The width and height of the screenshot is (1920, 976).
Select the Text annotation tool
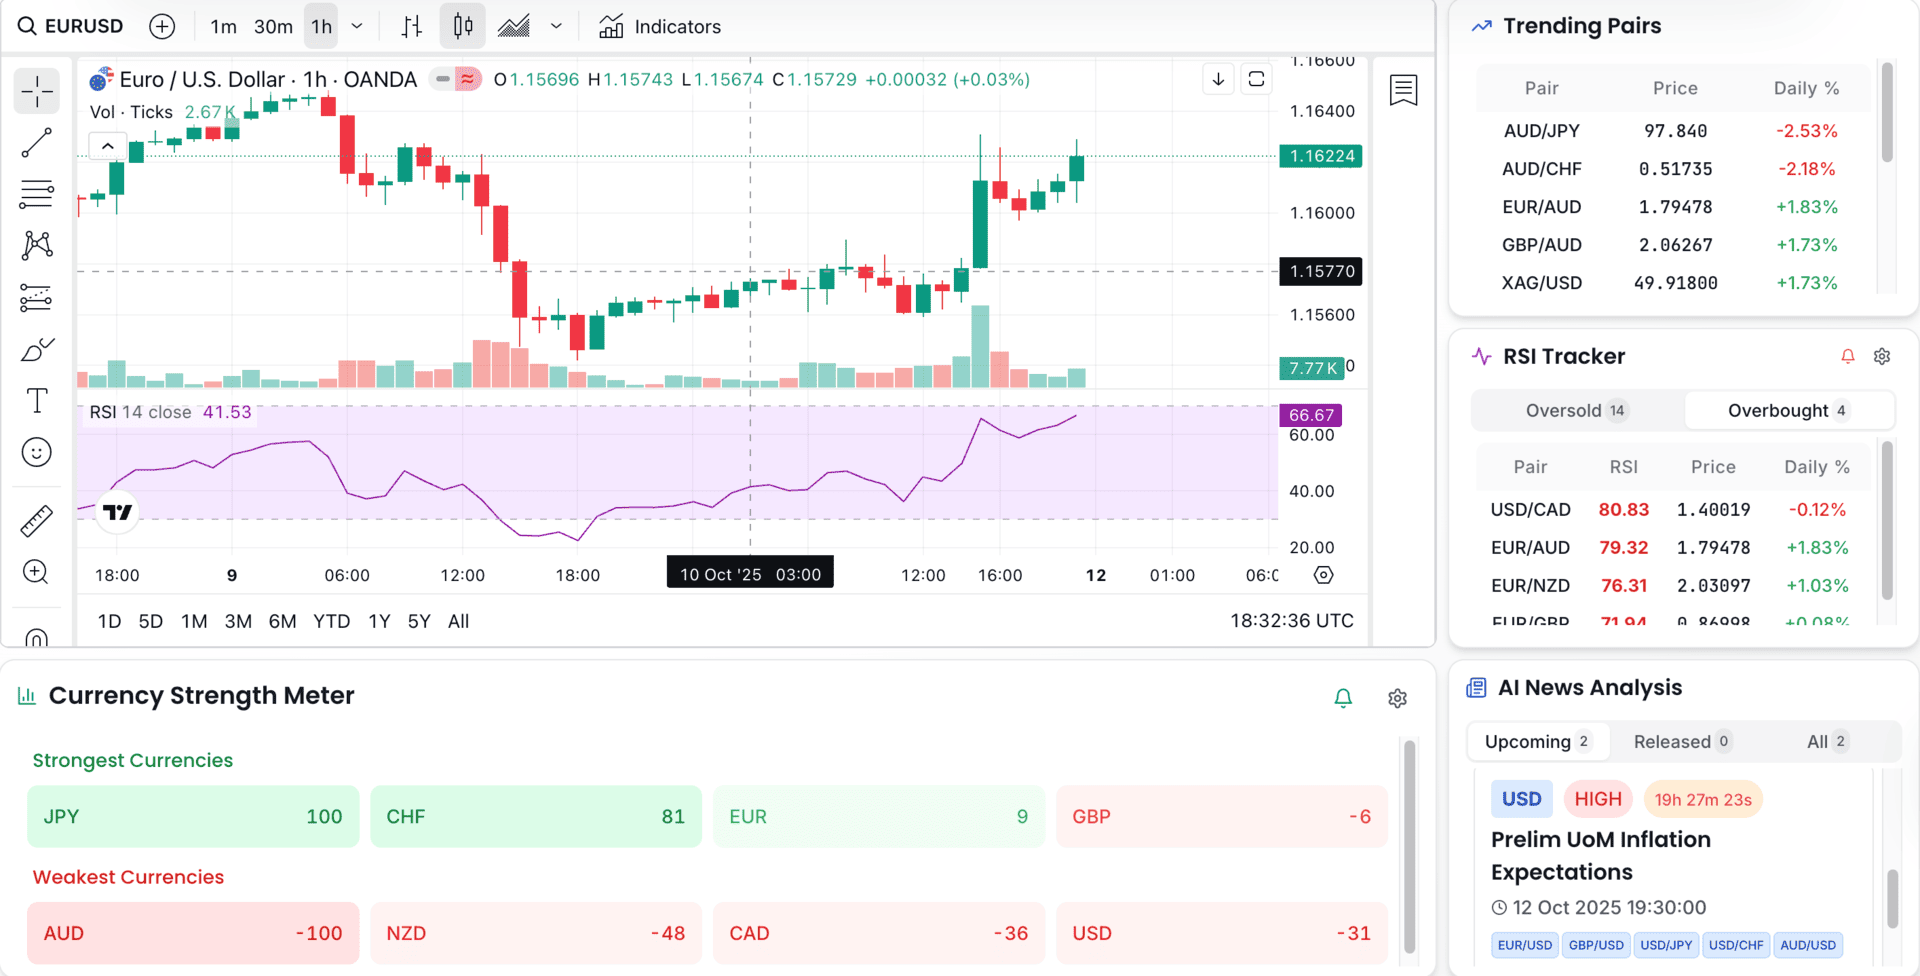(x=37, y=401)
